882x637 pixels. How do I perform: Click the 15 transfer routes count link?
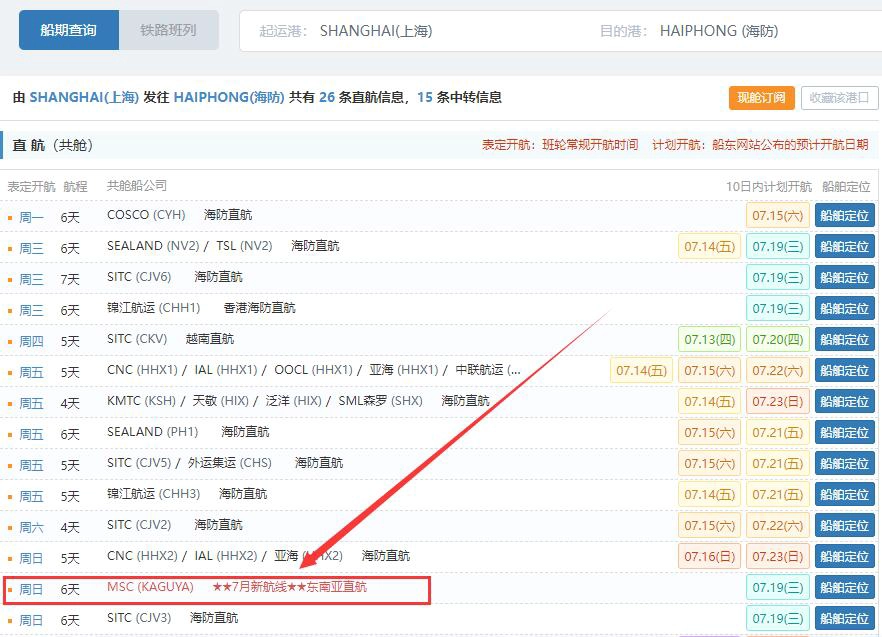click(x=425, y=97)
